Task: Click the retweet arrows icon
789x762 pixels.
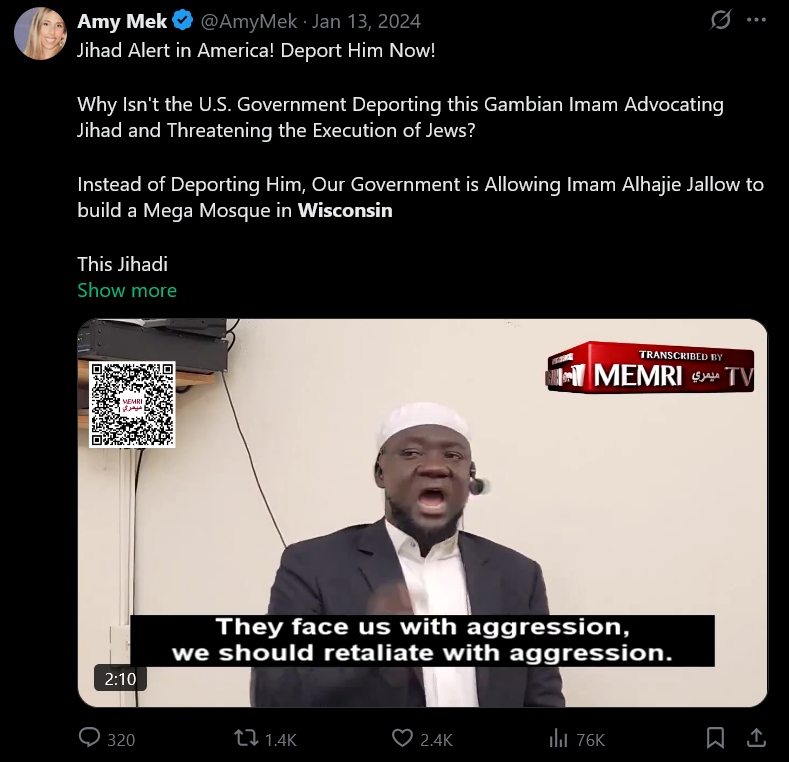Action: [x=247, y=738]
